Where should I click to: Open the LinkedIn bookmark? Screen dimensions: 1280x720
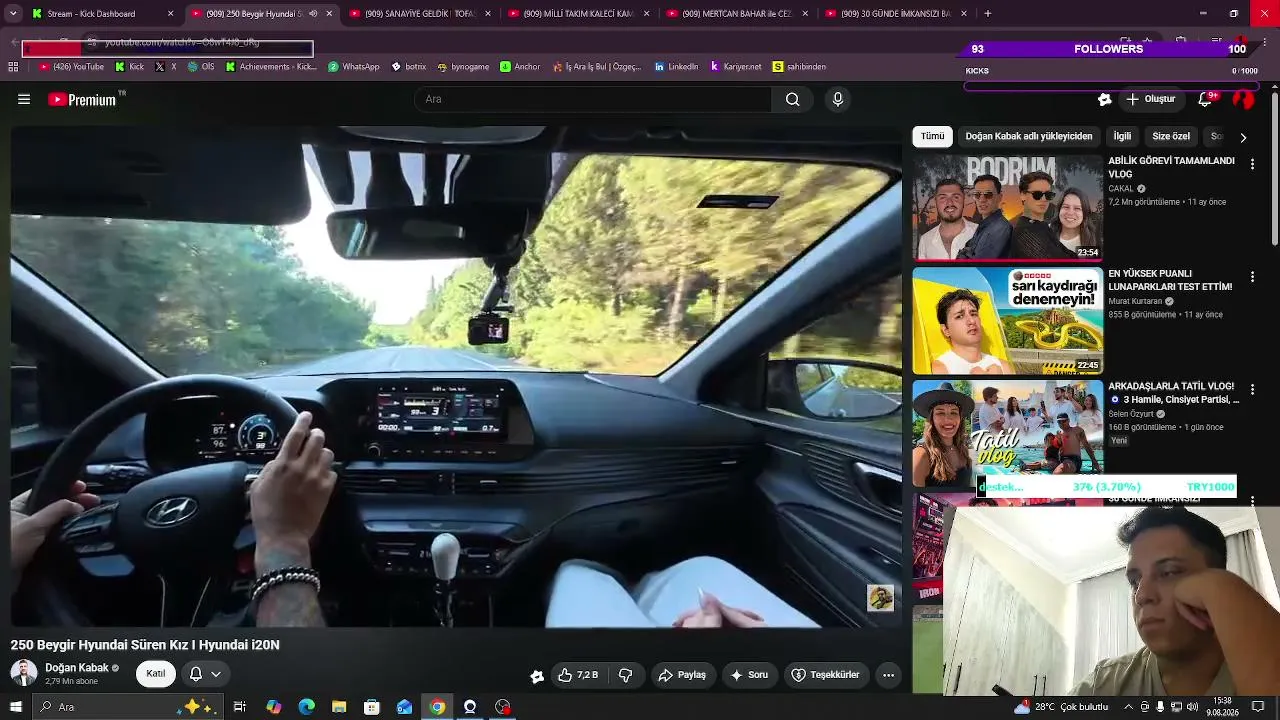click(676, 67)
